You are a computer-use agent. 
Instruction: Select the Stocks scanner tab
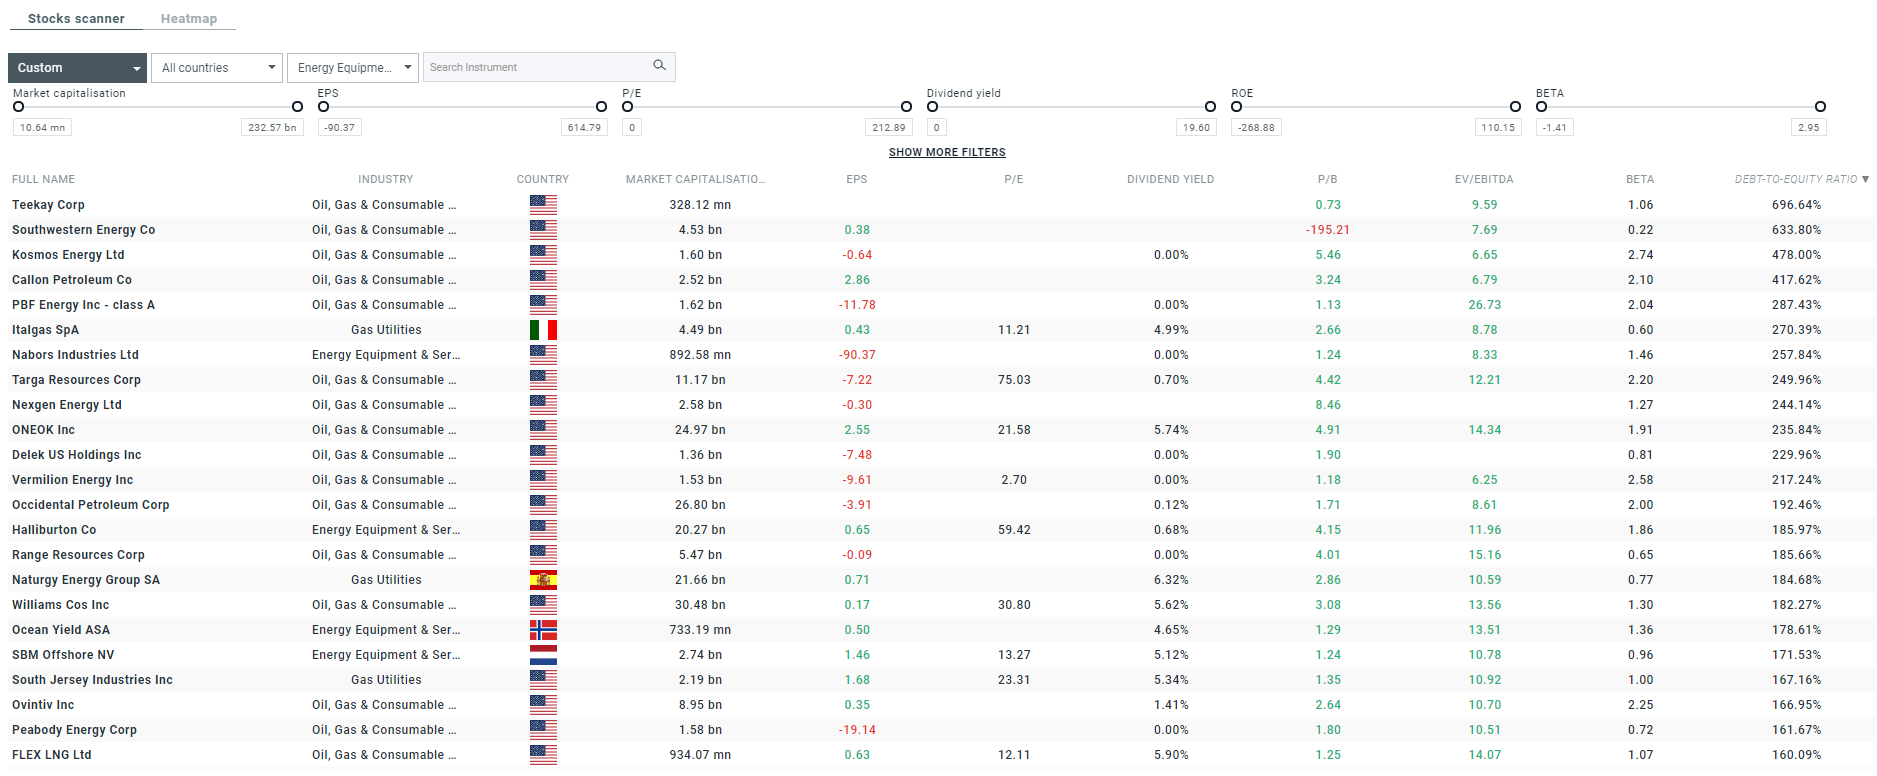[x=76, y=19]
